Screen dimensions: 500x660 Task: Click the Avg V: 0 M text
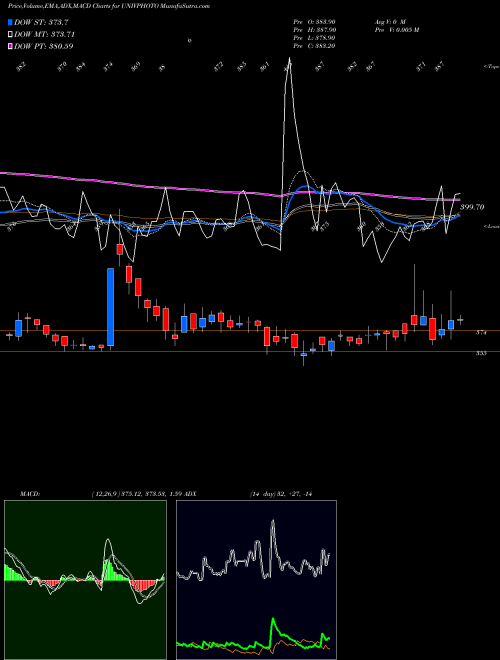[x=389, y=21]
